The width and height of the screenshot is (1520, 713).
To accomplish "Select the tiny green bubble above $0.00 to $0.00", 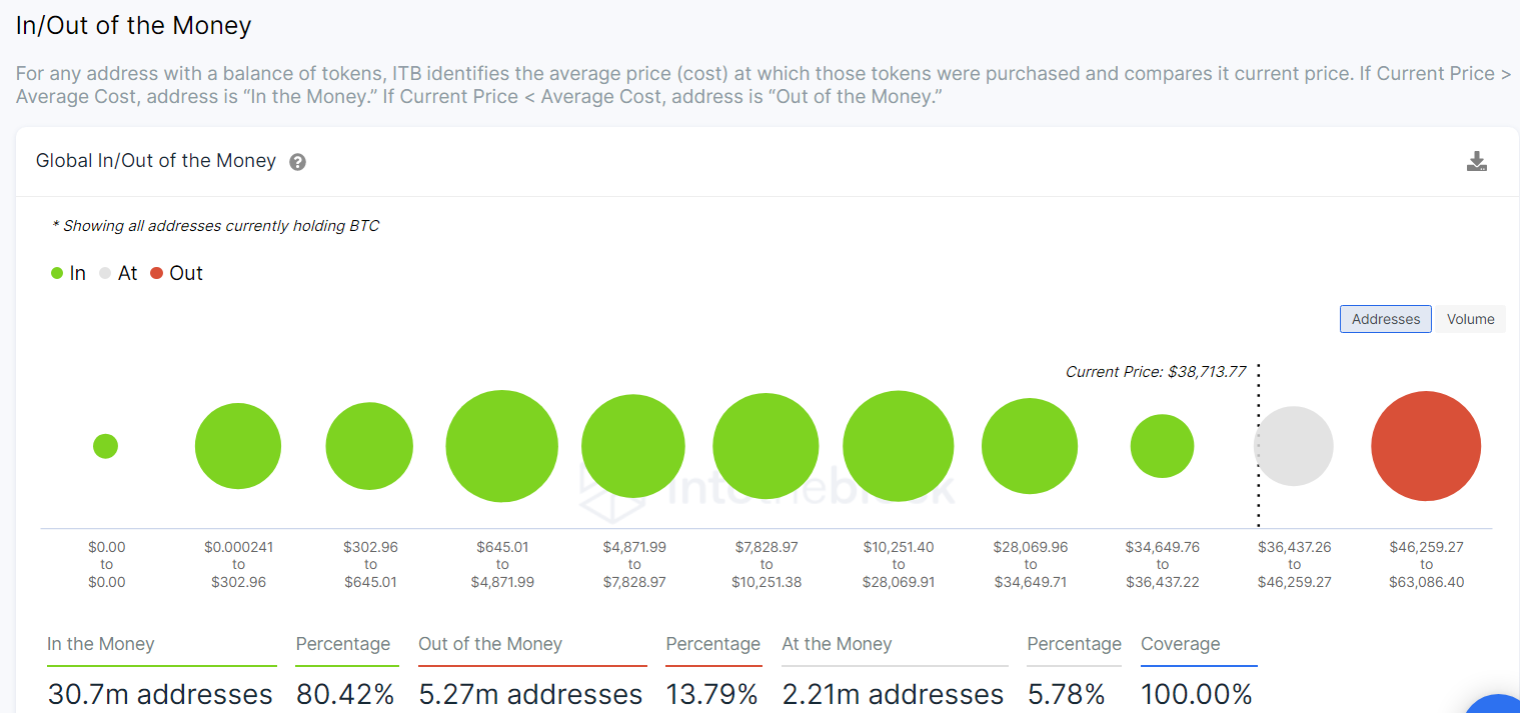I will pos(105,446).
